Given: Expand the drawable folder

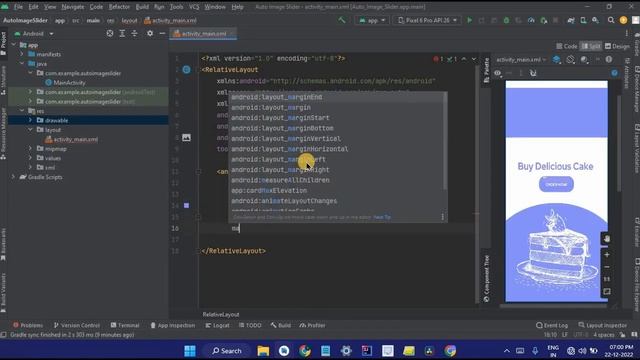Looking at the screenshot, I should [30, 120].
